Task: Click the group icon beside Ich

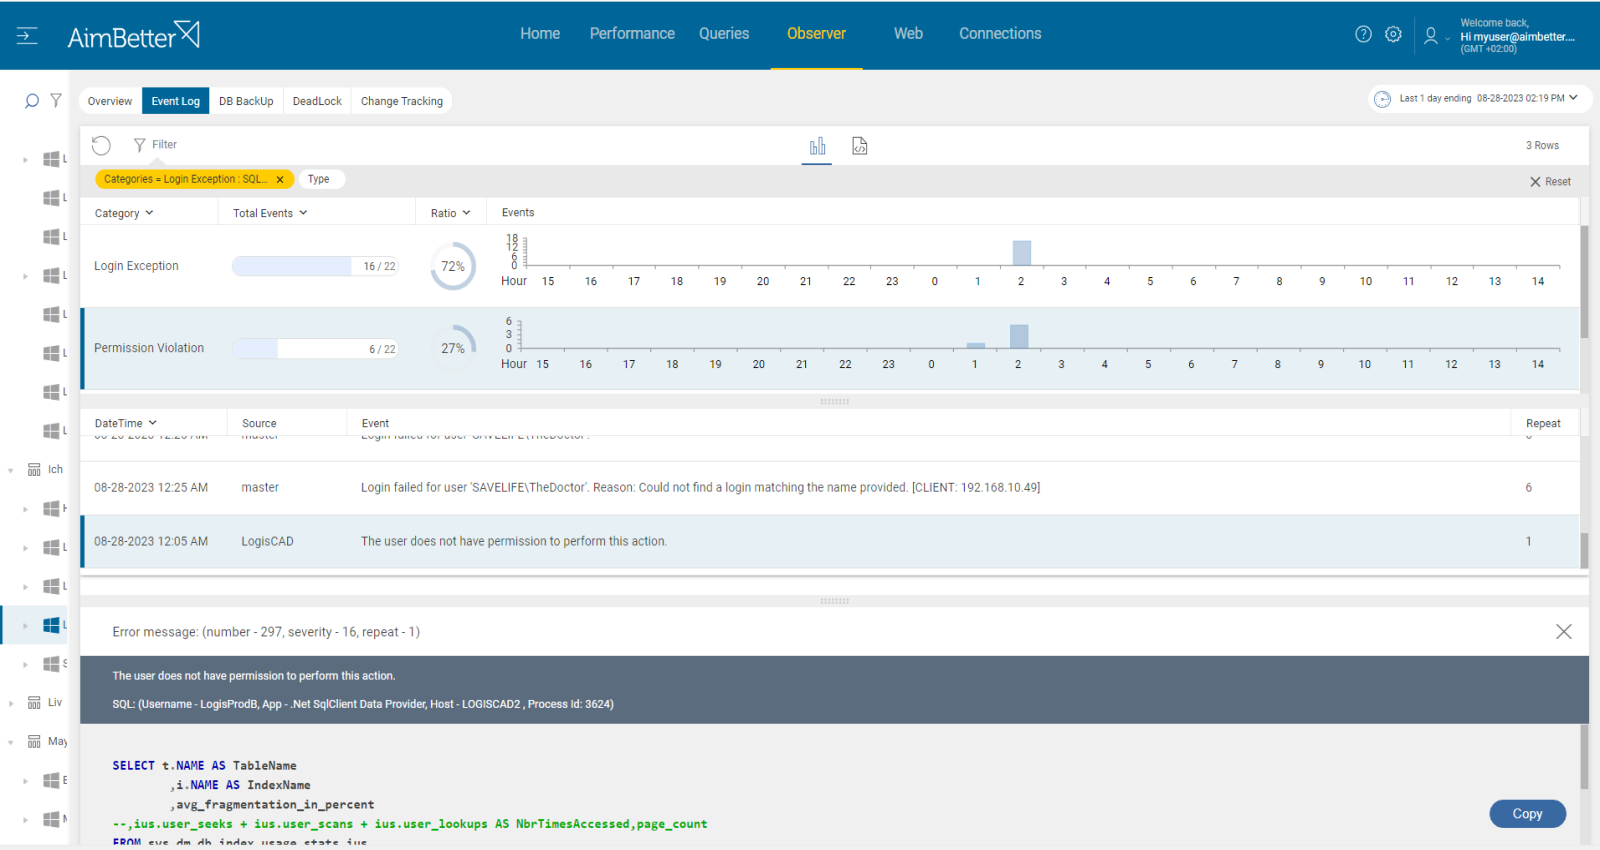Action: [x=34, y=470]
